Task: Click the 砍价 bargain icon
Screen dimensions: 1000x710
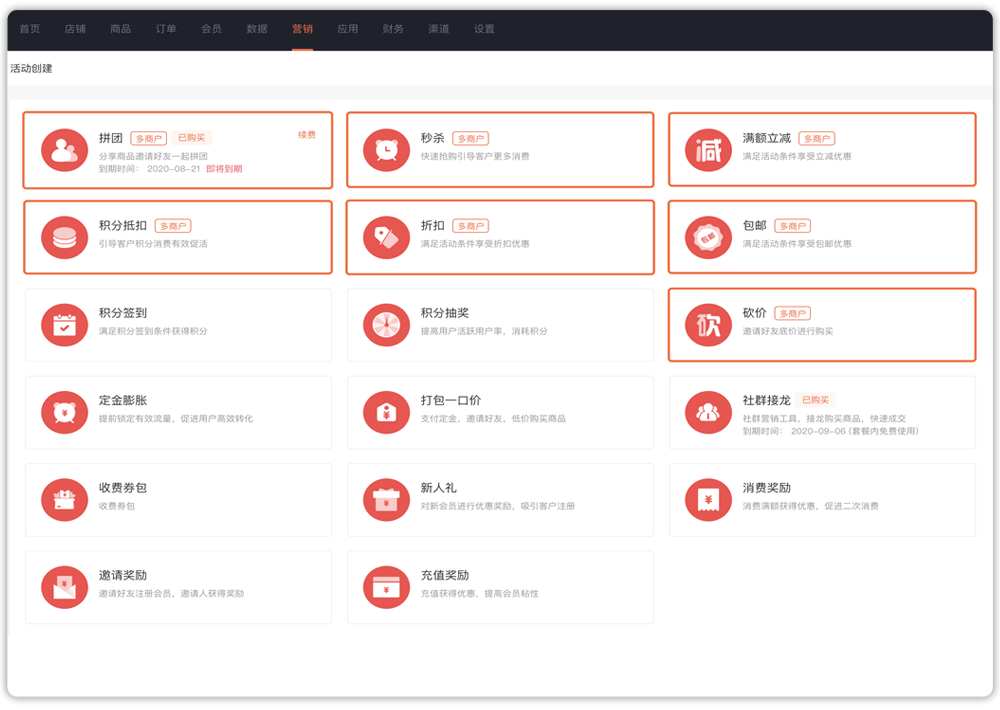Action: [709, 325]
